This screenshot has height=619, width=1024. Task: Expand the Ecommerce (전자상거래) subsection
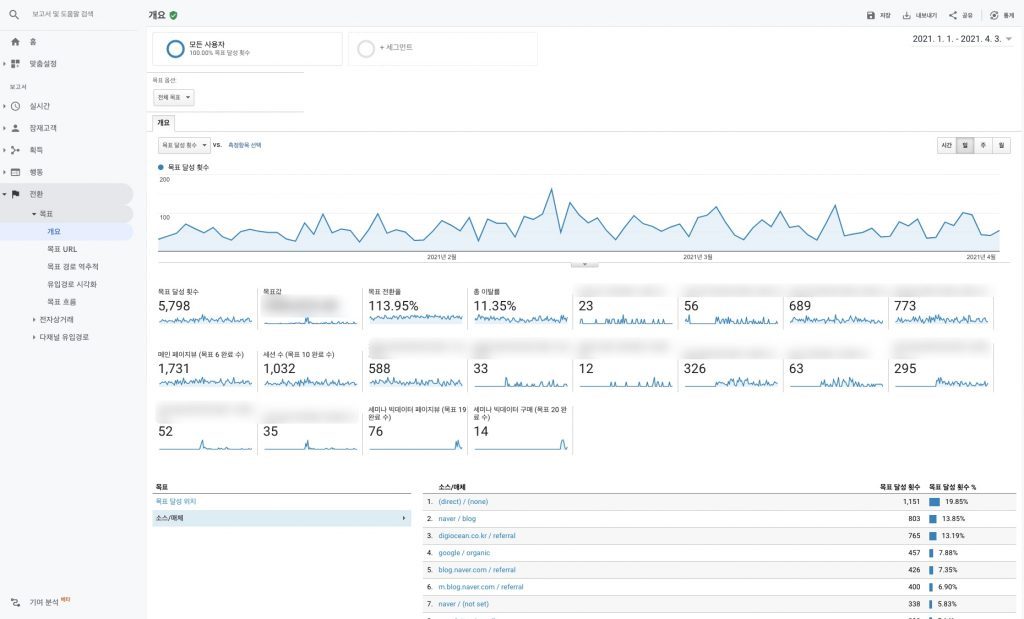(x=34, y=319)
